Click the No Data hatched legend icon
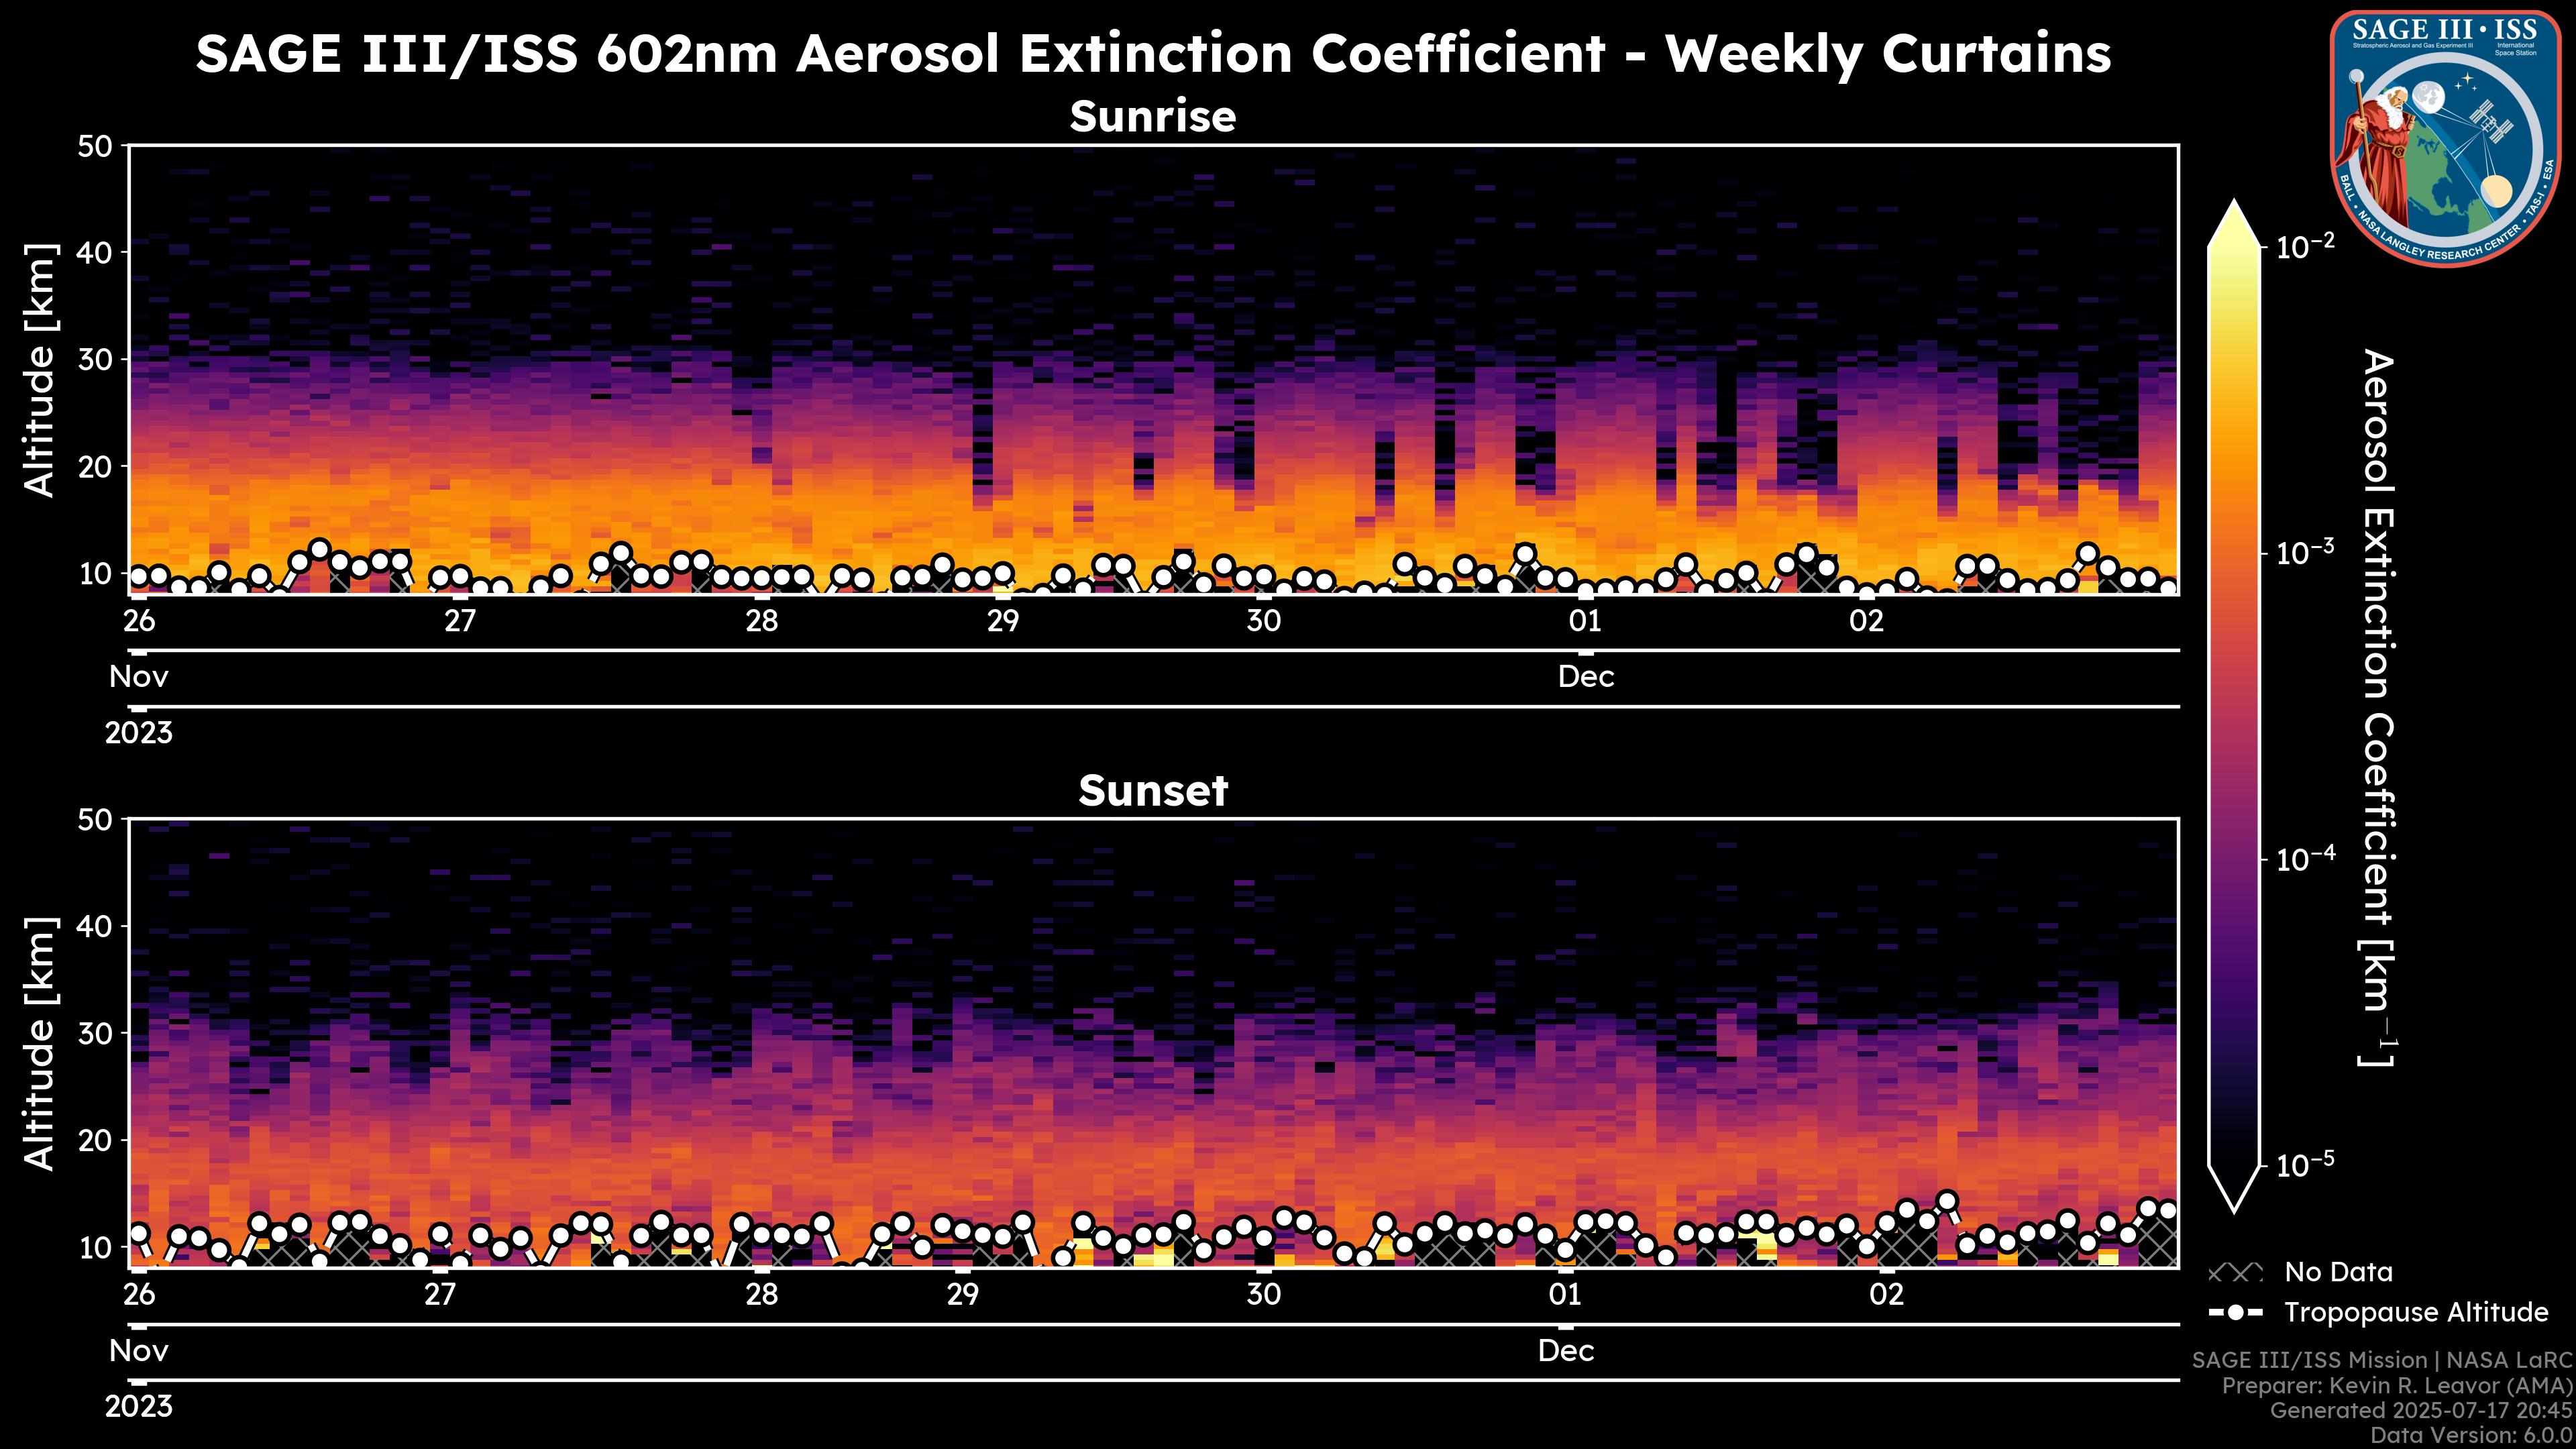The image size is (2576, 1449). pyautogui.click(x=2234, y=1272)
